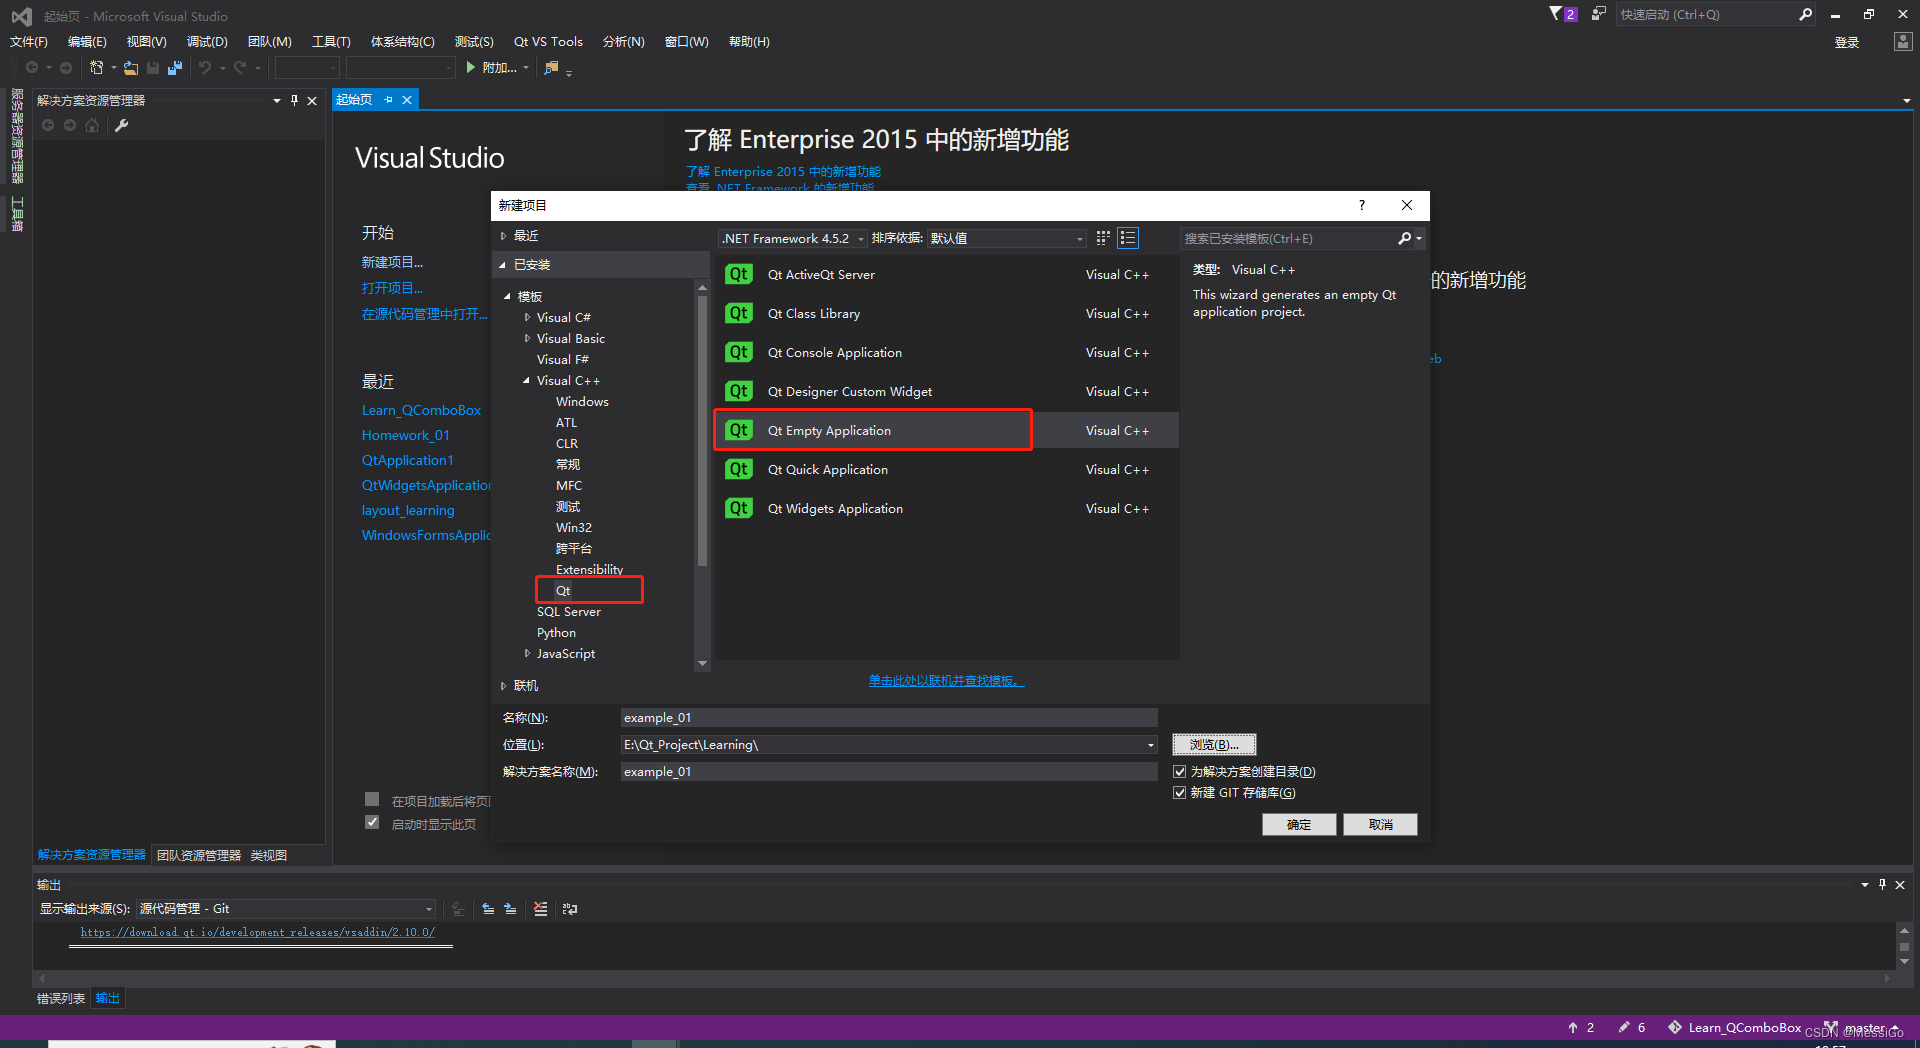Expand the JavaScript template node
1920x1048 pixels.
pyautogui.click(x=528, y=653)
